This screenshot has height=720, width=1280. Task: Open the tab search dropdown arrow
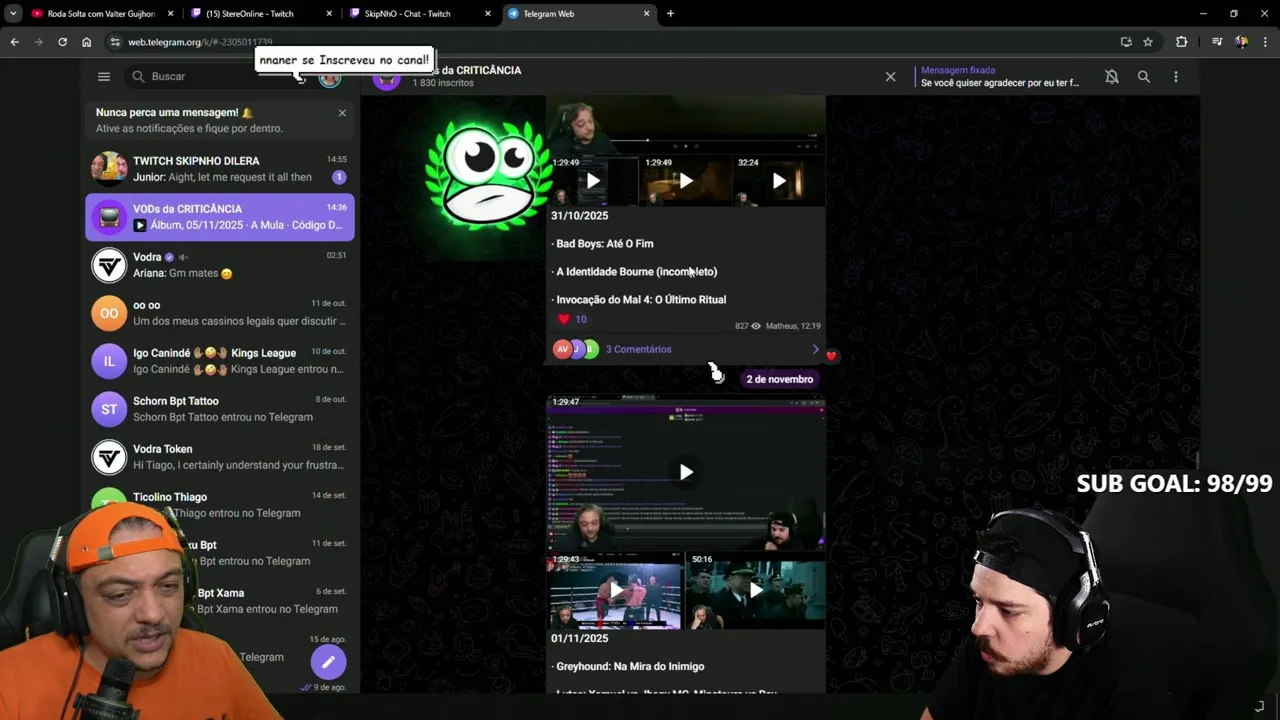pos(13,14)
